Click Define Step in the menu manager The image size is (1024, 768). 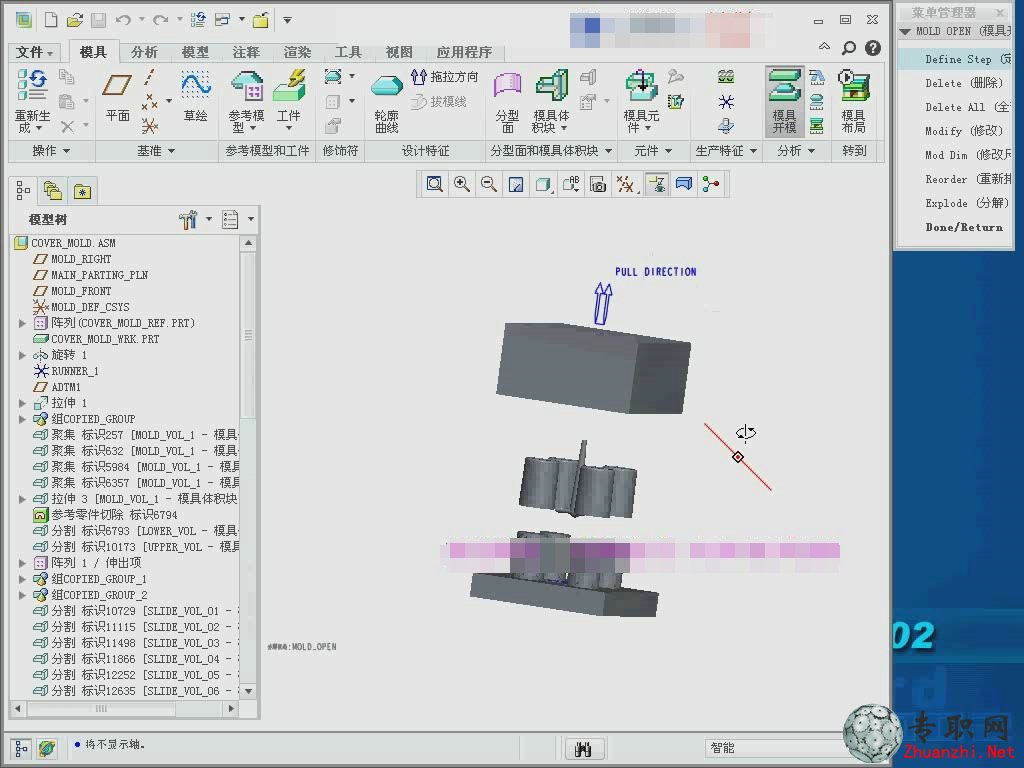coord(955,59)
